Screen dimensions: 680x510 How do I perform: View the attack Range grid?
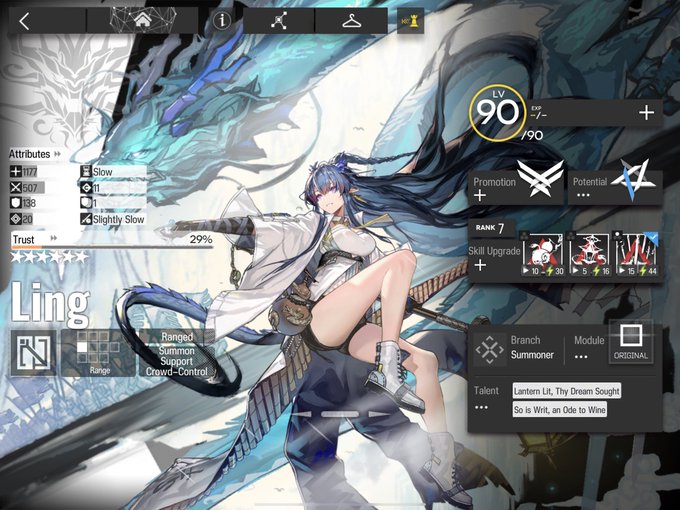98,352
